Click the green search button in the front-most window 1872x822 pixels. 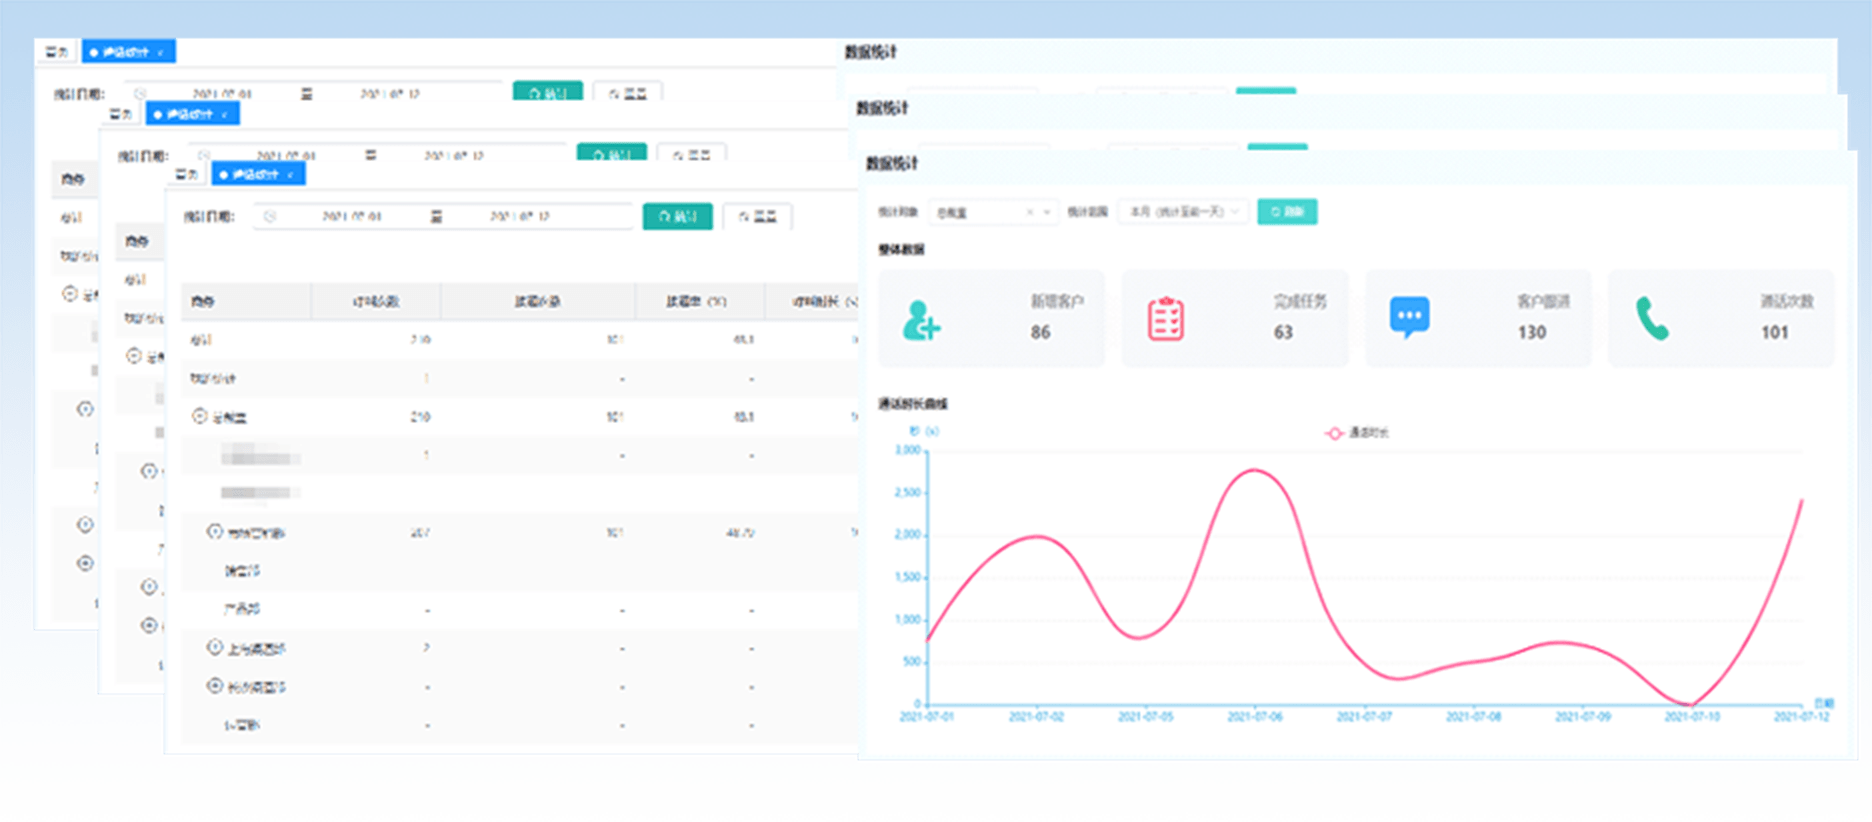(x=677, y=216)
